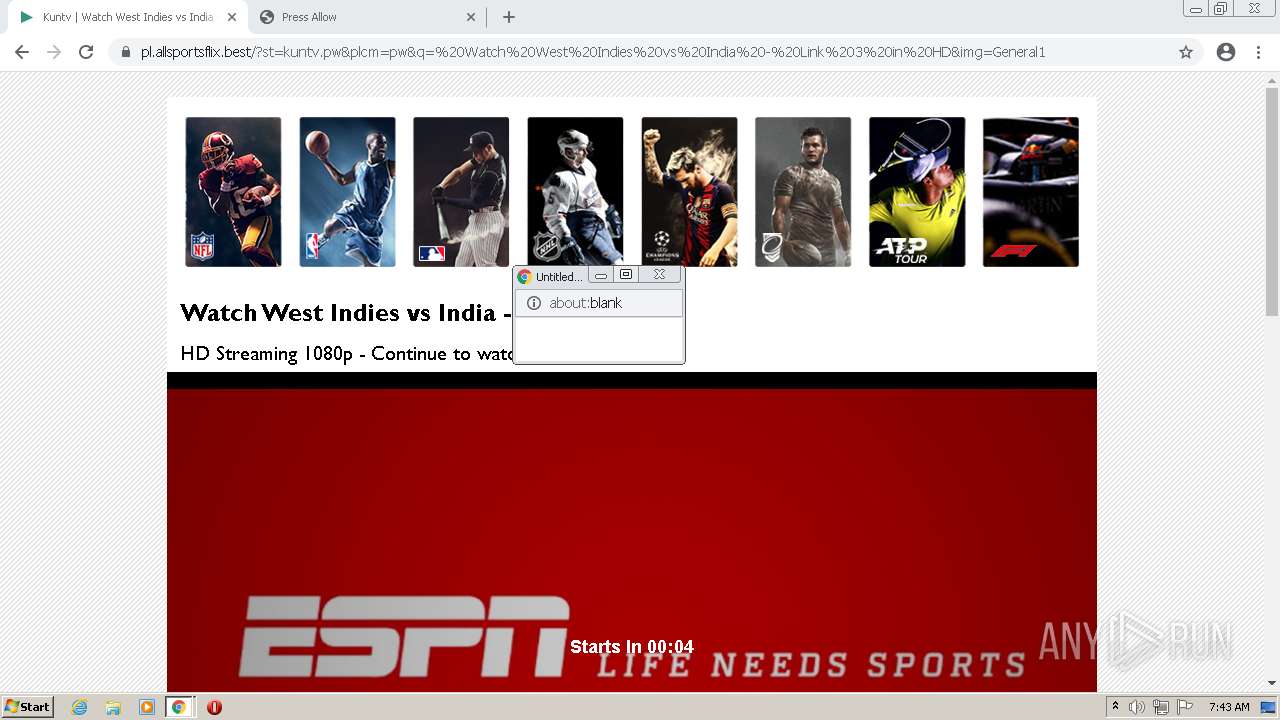Close the Untitled popup window
The image size is (1280, 720).
click(659, 275)
